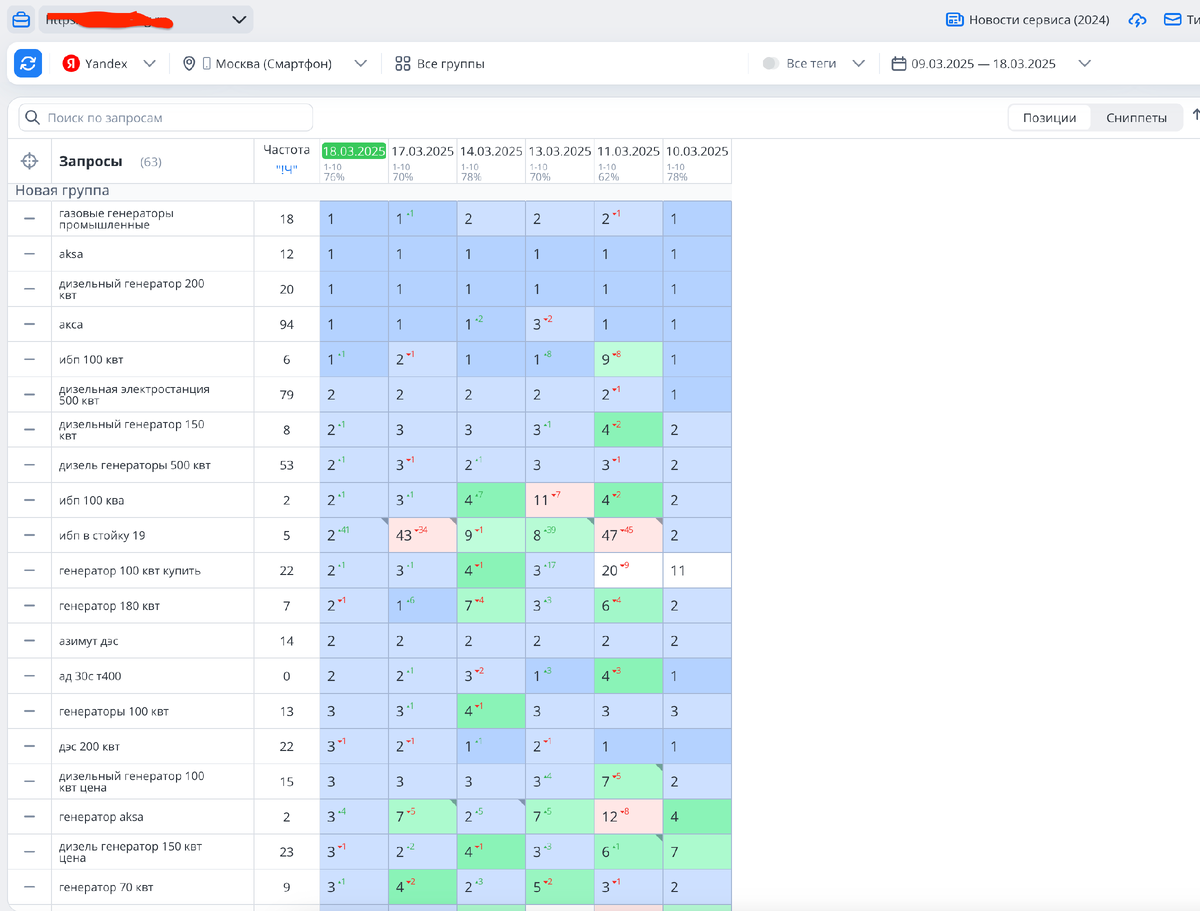Image resolution: width=1200 pixels, height=911 pixels.
Task: Select the highlighted 18.03.2025 date column
Action: pos(354,151)
